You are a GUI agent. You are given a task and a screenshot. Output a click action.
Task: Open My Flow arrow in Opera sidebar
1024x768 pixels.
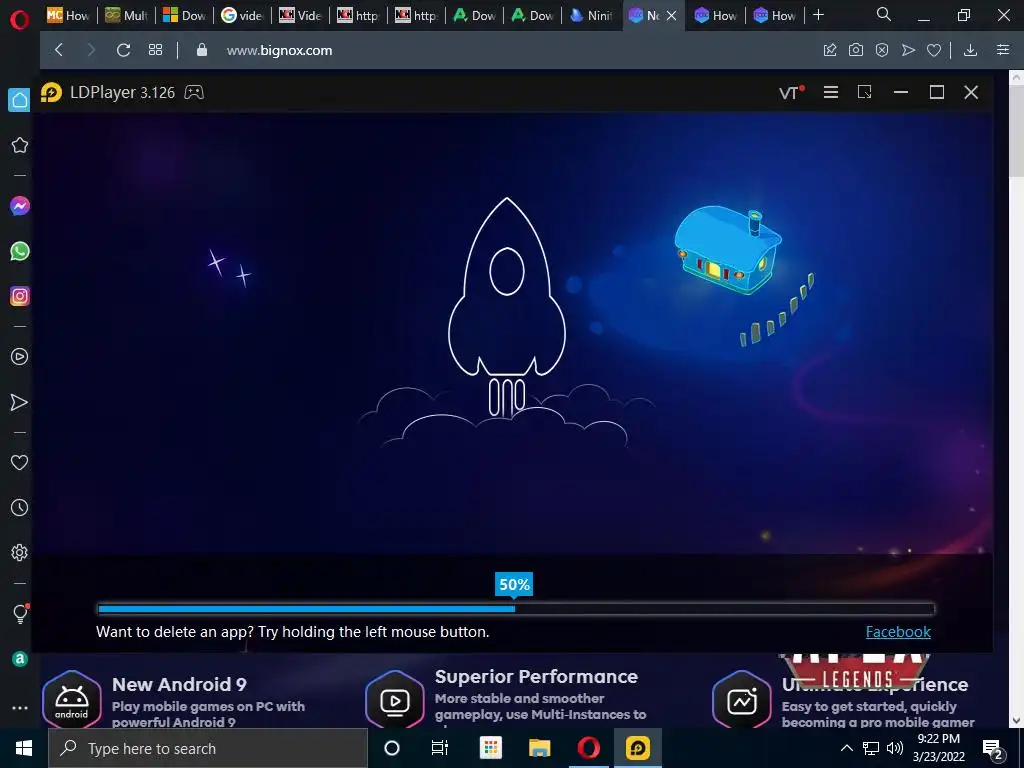click(x=20, y=402)
